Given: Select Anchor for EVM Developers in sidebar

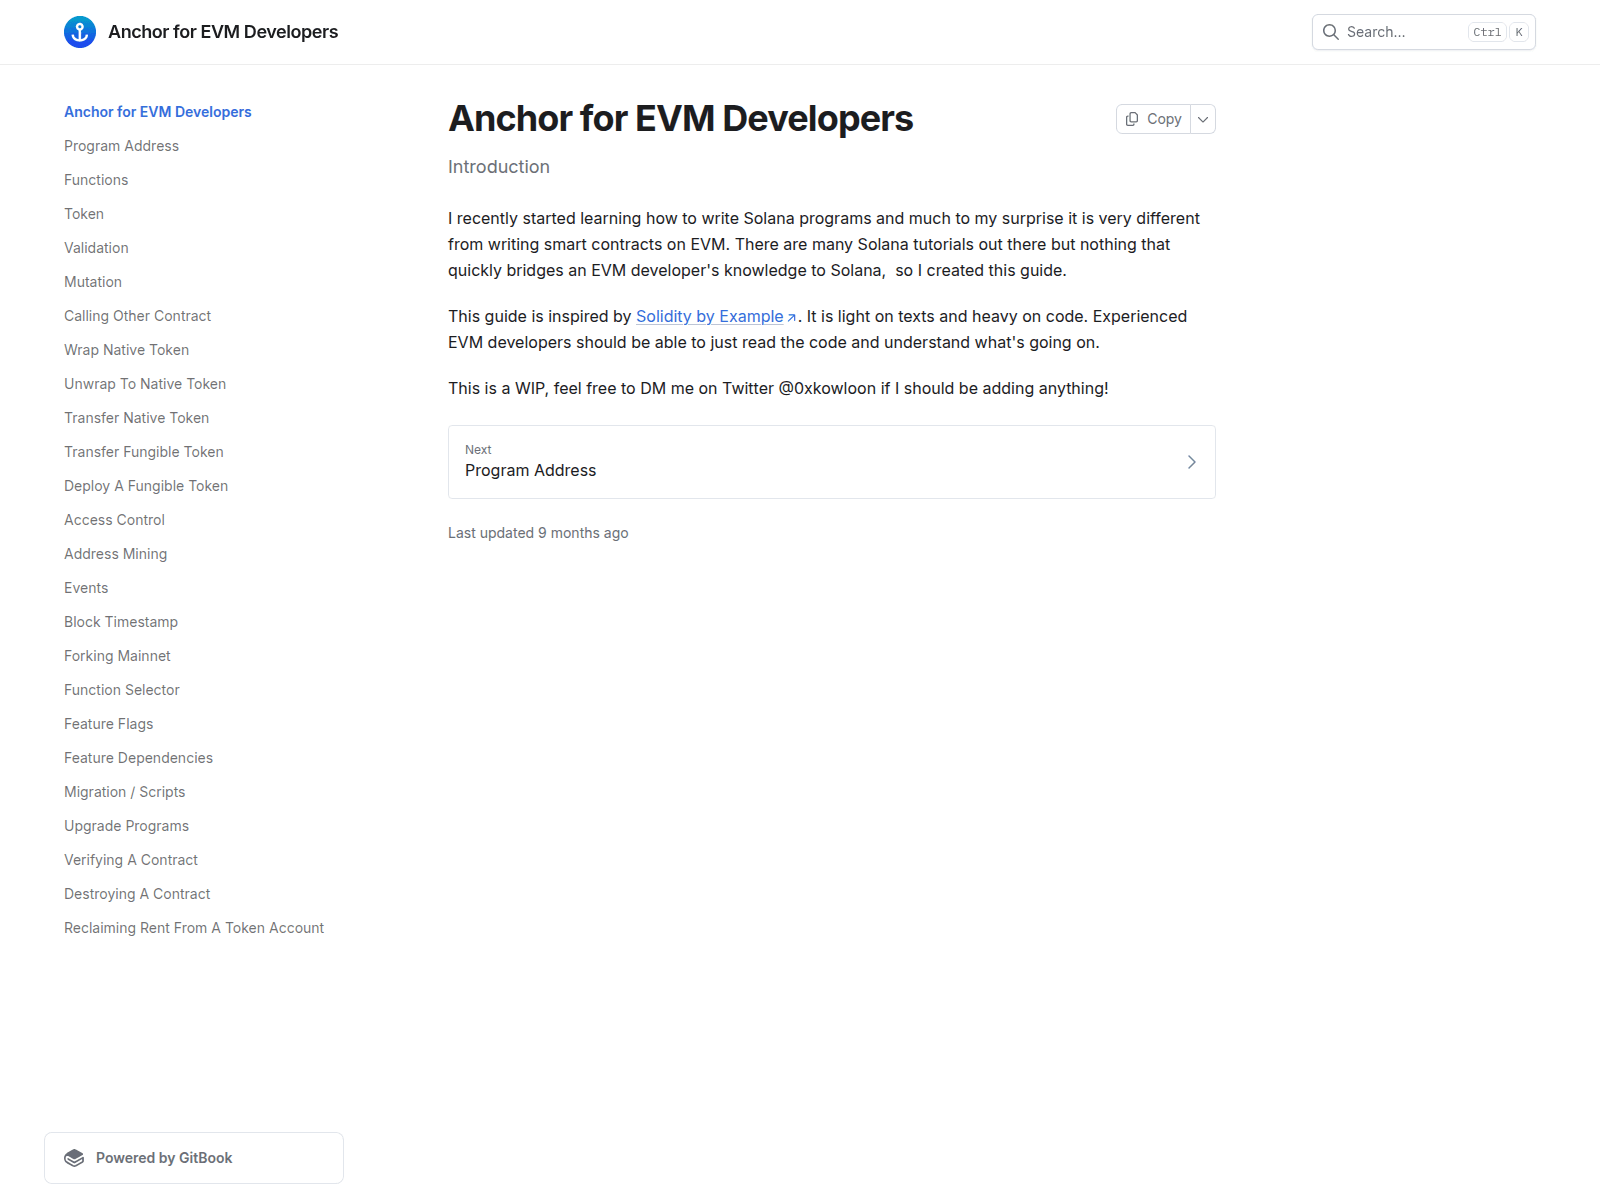Looking at the screenshot, I should 158,112.
